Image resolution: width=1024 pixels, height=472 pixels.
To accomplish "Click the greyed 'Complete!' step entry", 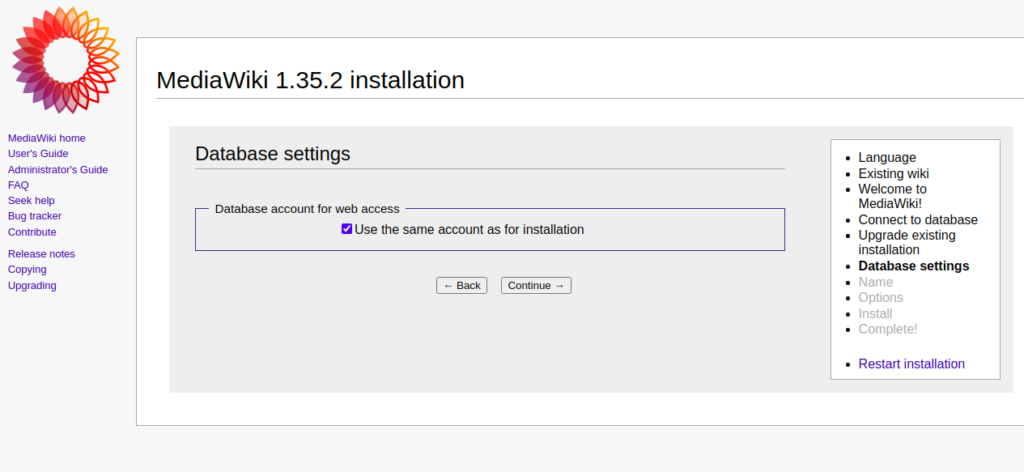I will click(x=888, y=329).
